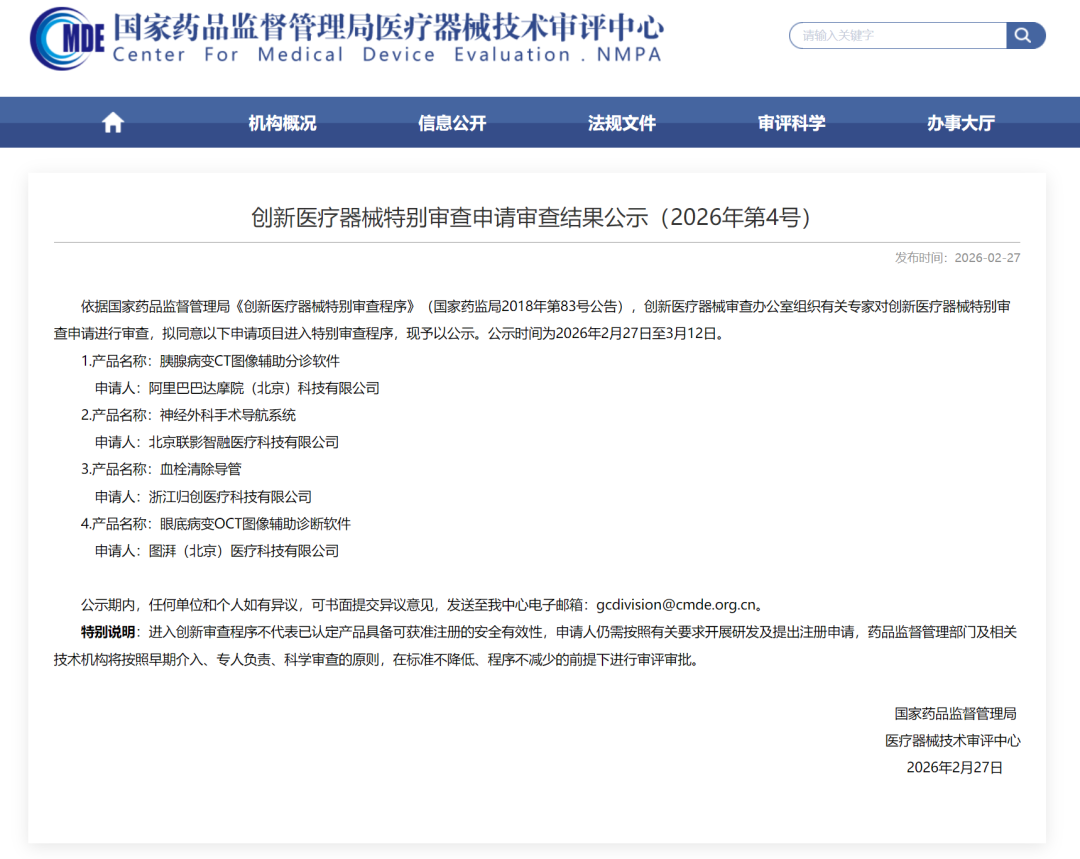This screenshot has height=859, width=1080.
Task: Open the 机构概况 menu
Action: [282, 123]
